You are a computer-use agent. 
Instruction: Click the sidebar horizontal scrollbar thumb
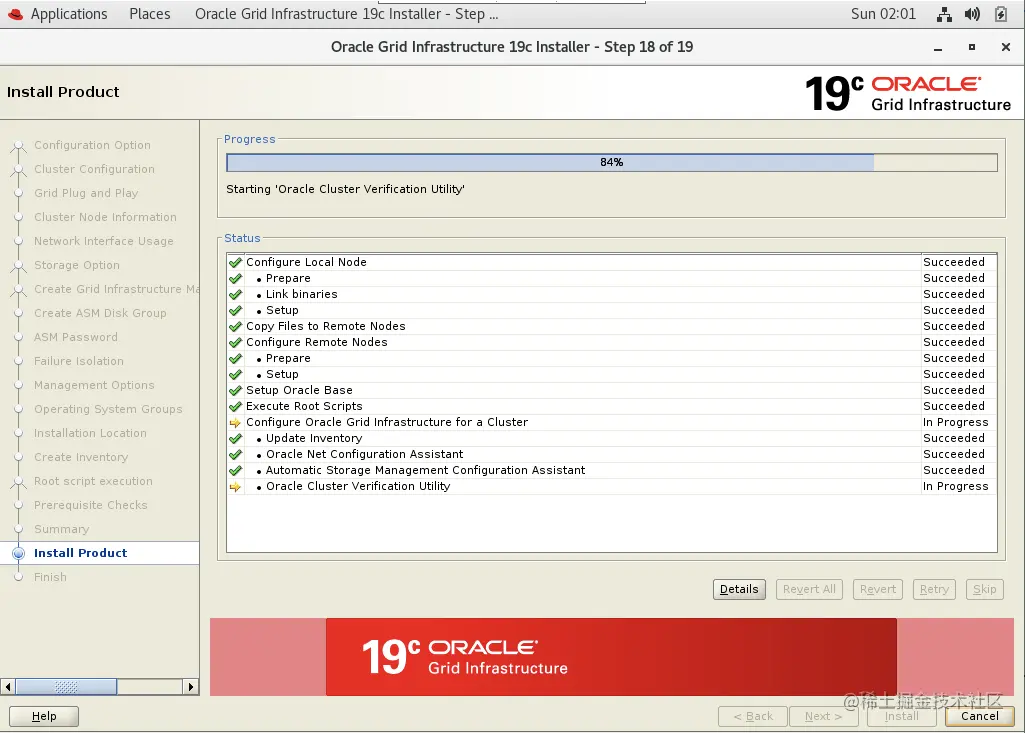point(66,687)
